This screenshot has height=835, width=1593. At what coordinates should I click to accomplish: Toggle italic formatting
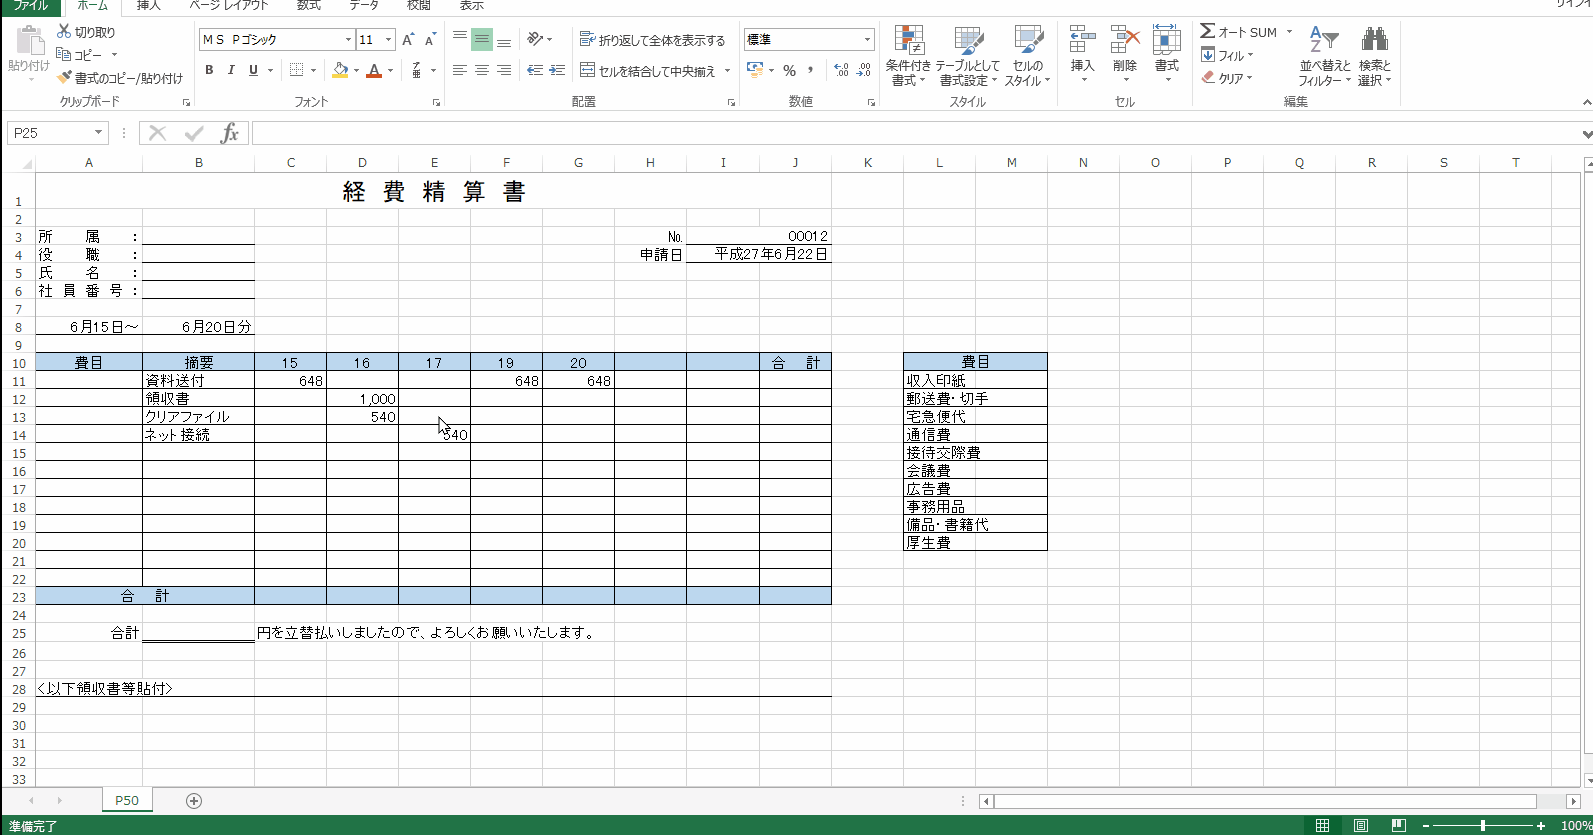(231, 70)
